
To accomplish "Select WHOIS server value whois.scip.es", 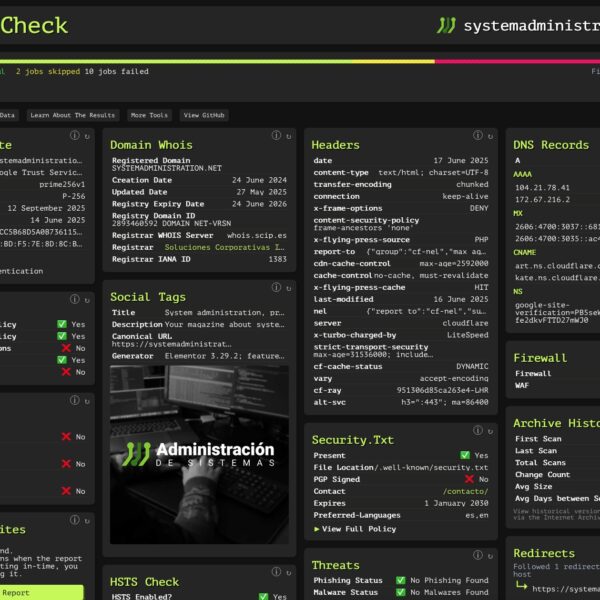I will (x=257, y=235).
